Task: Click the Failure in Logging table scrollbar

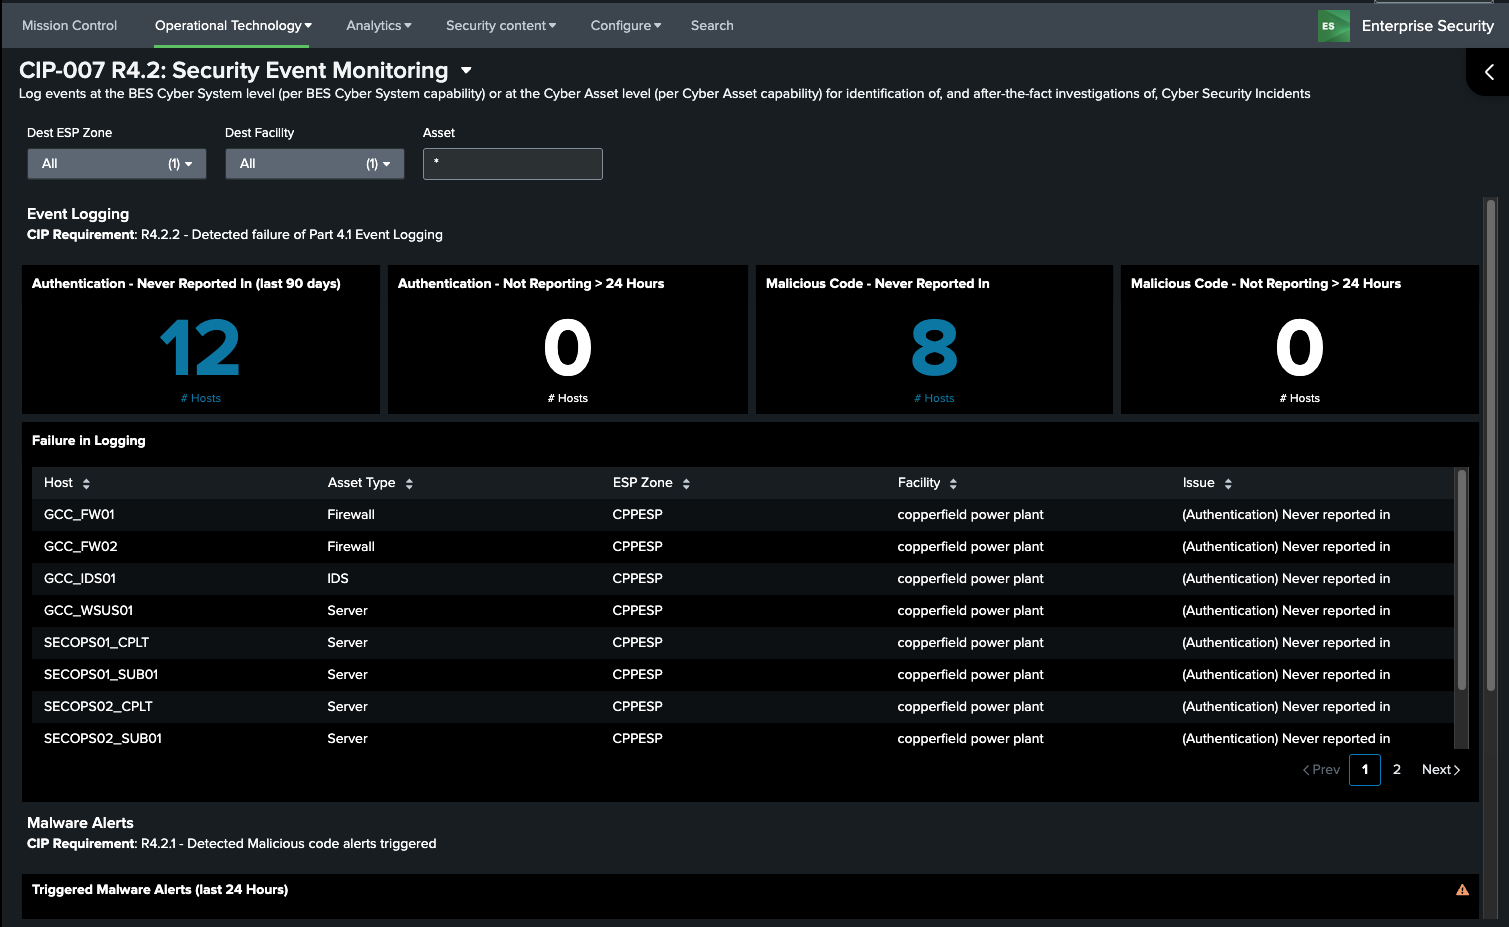Action: (1462, 580)
